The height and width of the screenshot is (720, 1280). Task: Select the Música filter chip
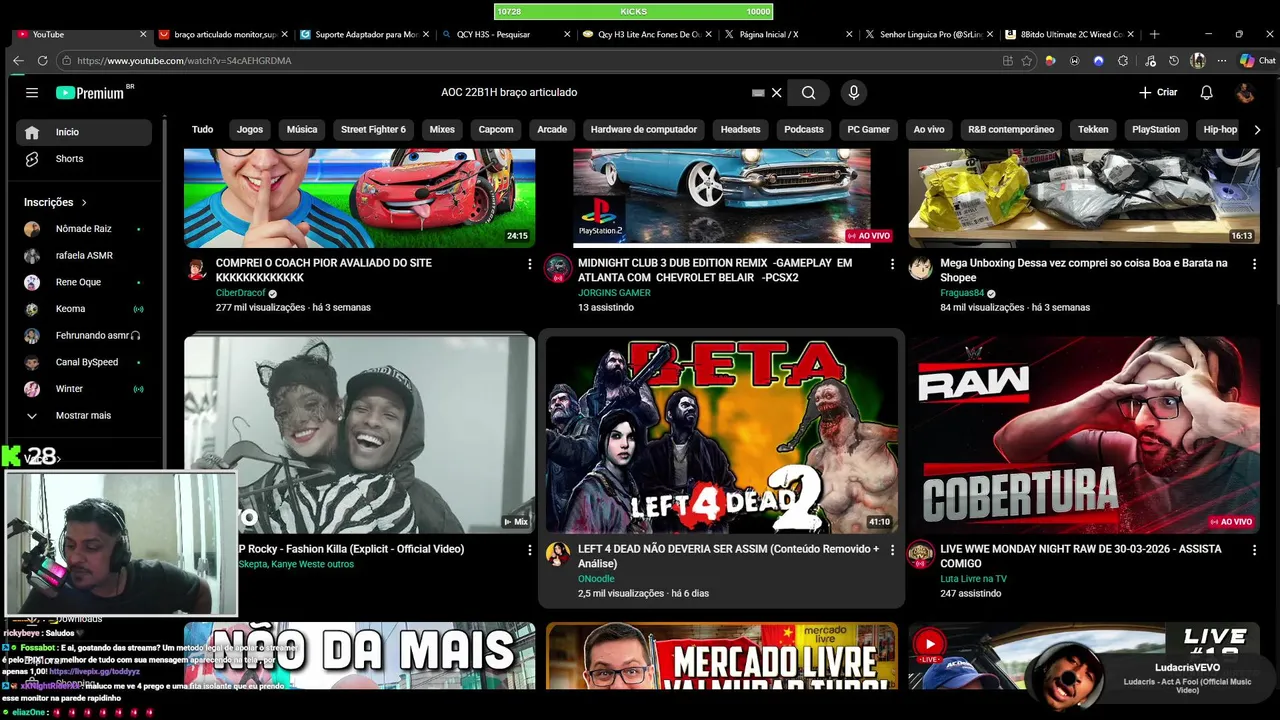(302, 129)
